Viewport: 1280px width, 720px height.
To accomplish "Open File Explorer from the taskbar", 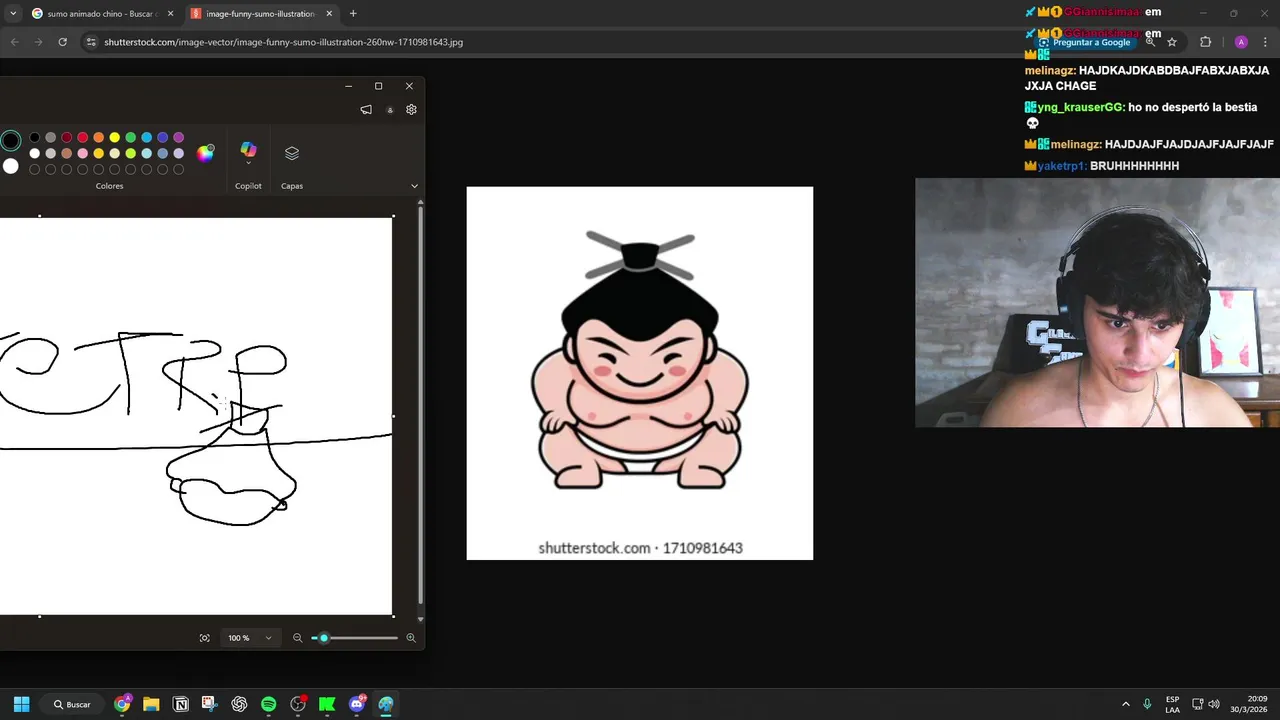I will click(x=151, y=704).
